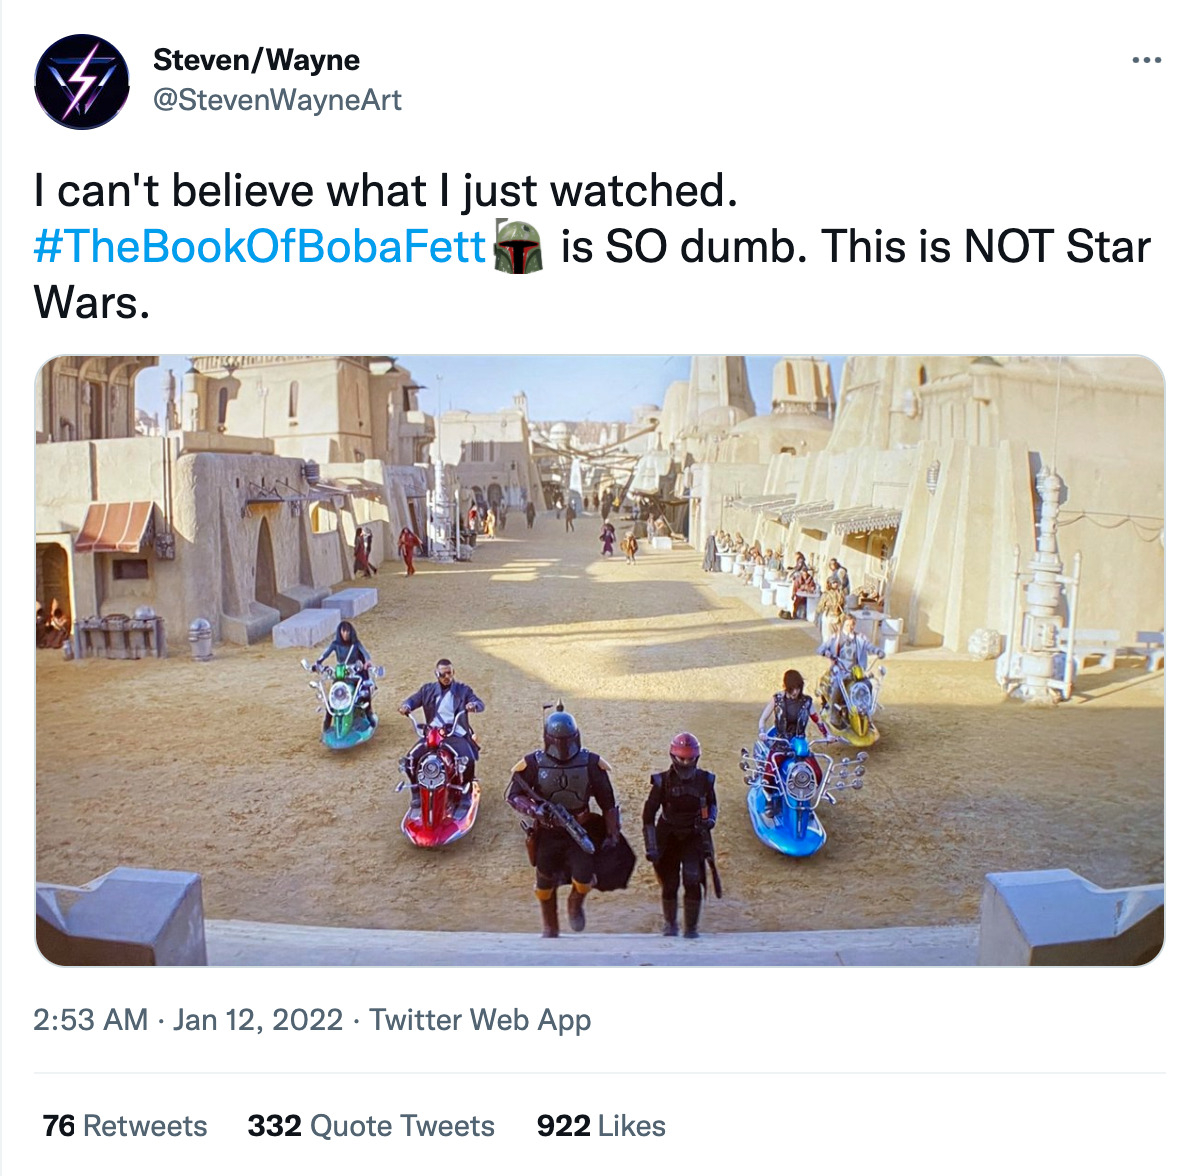1196x1176 pixels.
Task: Open the #TheBookOfBobaFett hashtag
Action: pyautogui.click(x=259, y=247)
